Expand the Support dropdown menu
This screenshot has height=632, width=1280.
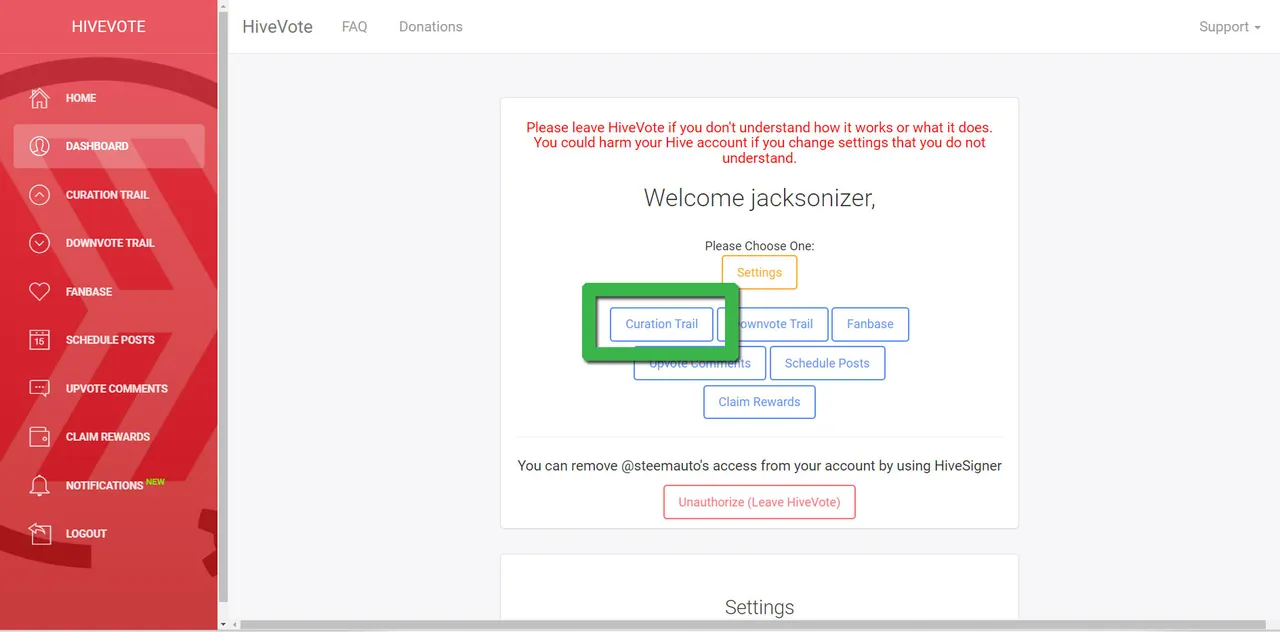[1230, 27]
